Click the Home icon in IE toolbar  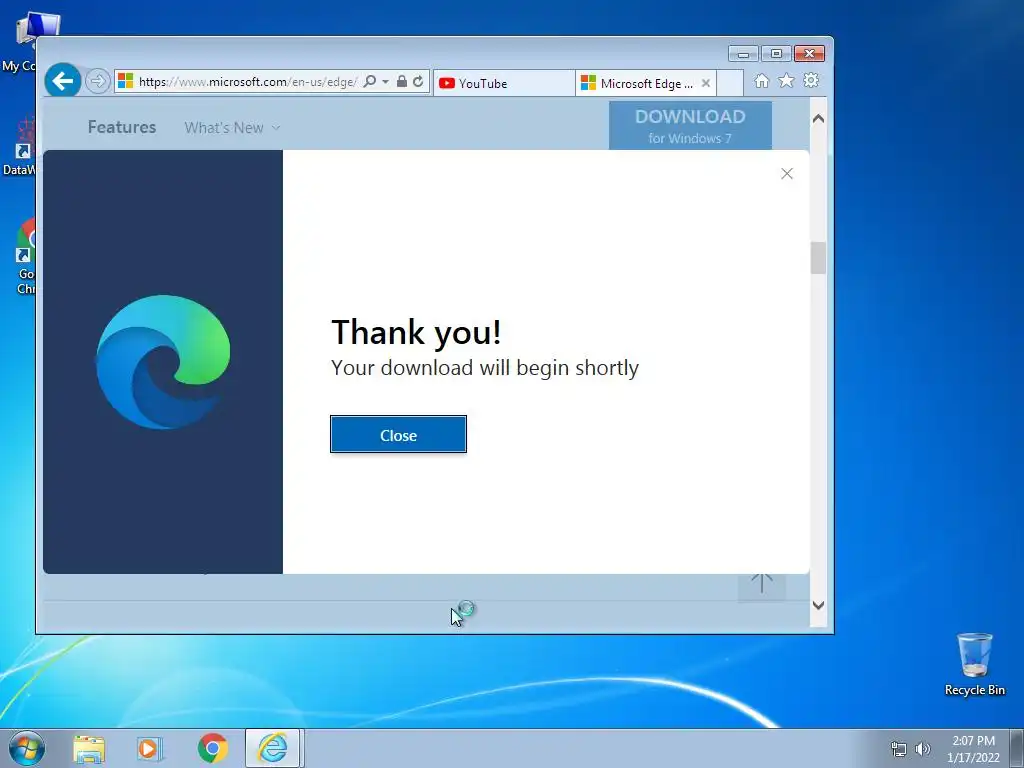(761, 80)
